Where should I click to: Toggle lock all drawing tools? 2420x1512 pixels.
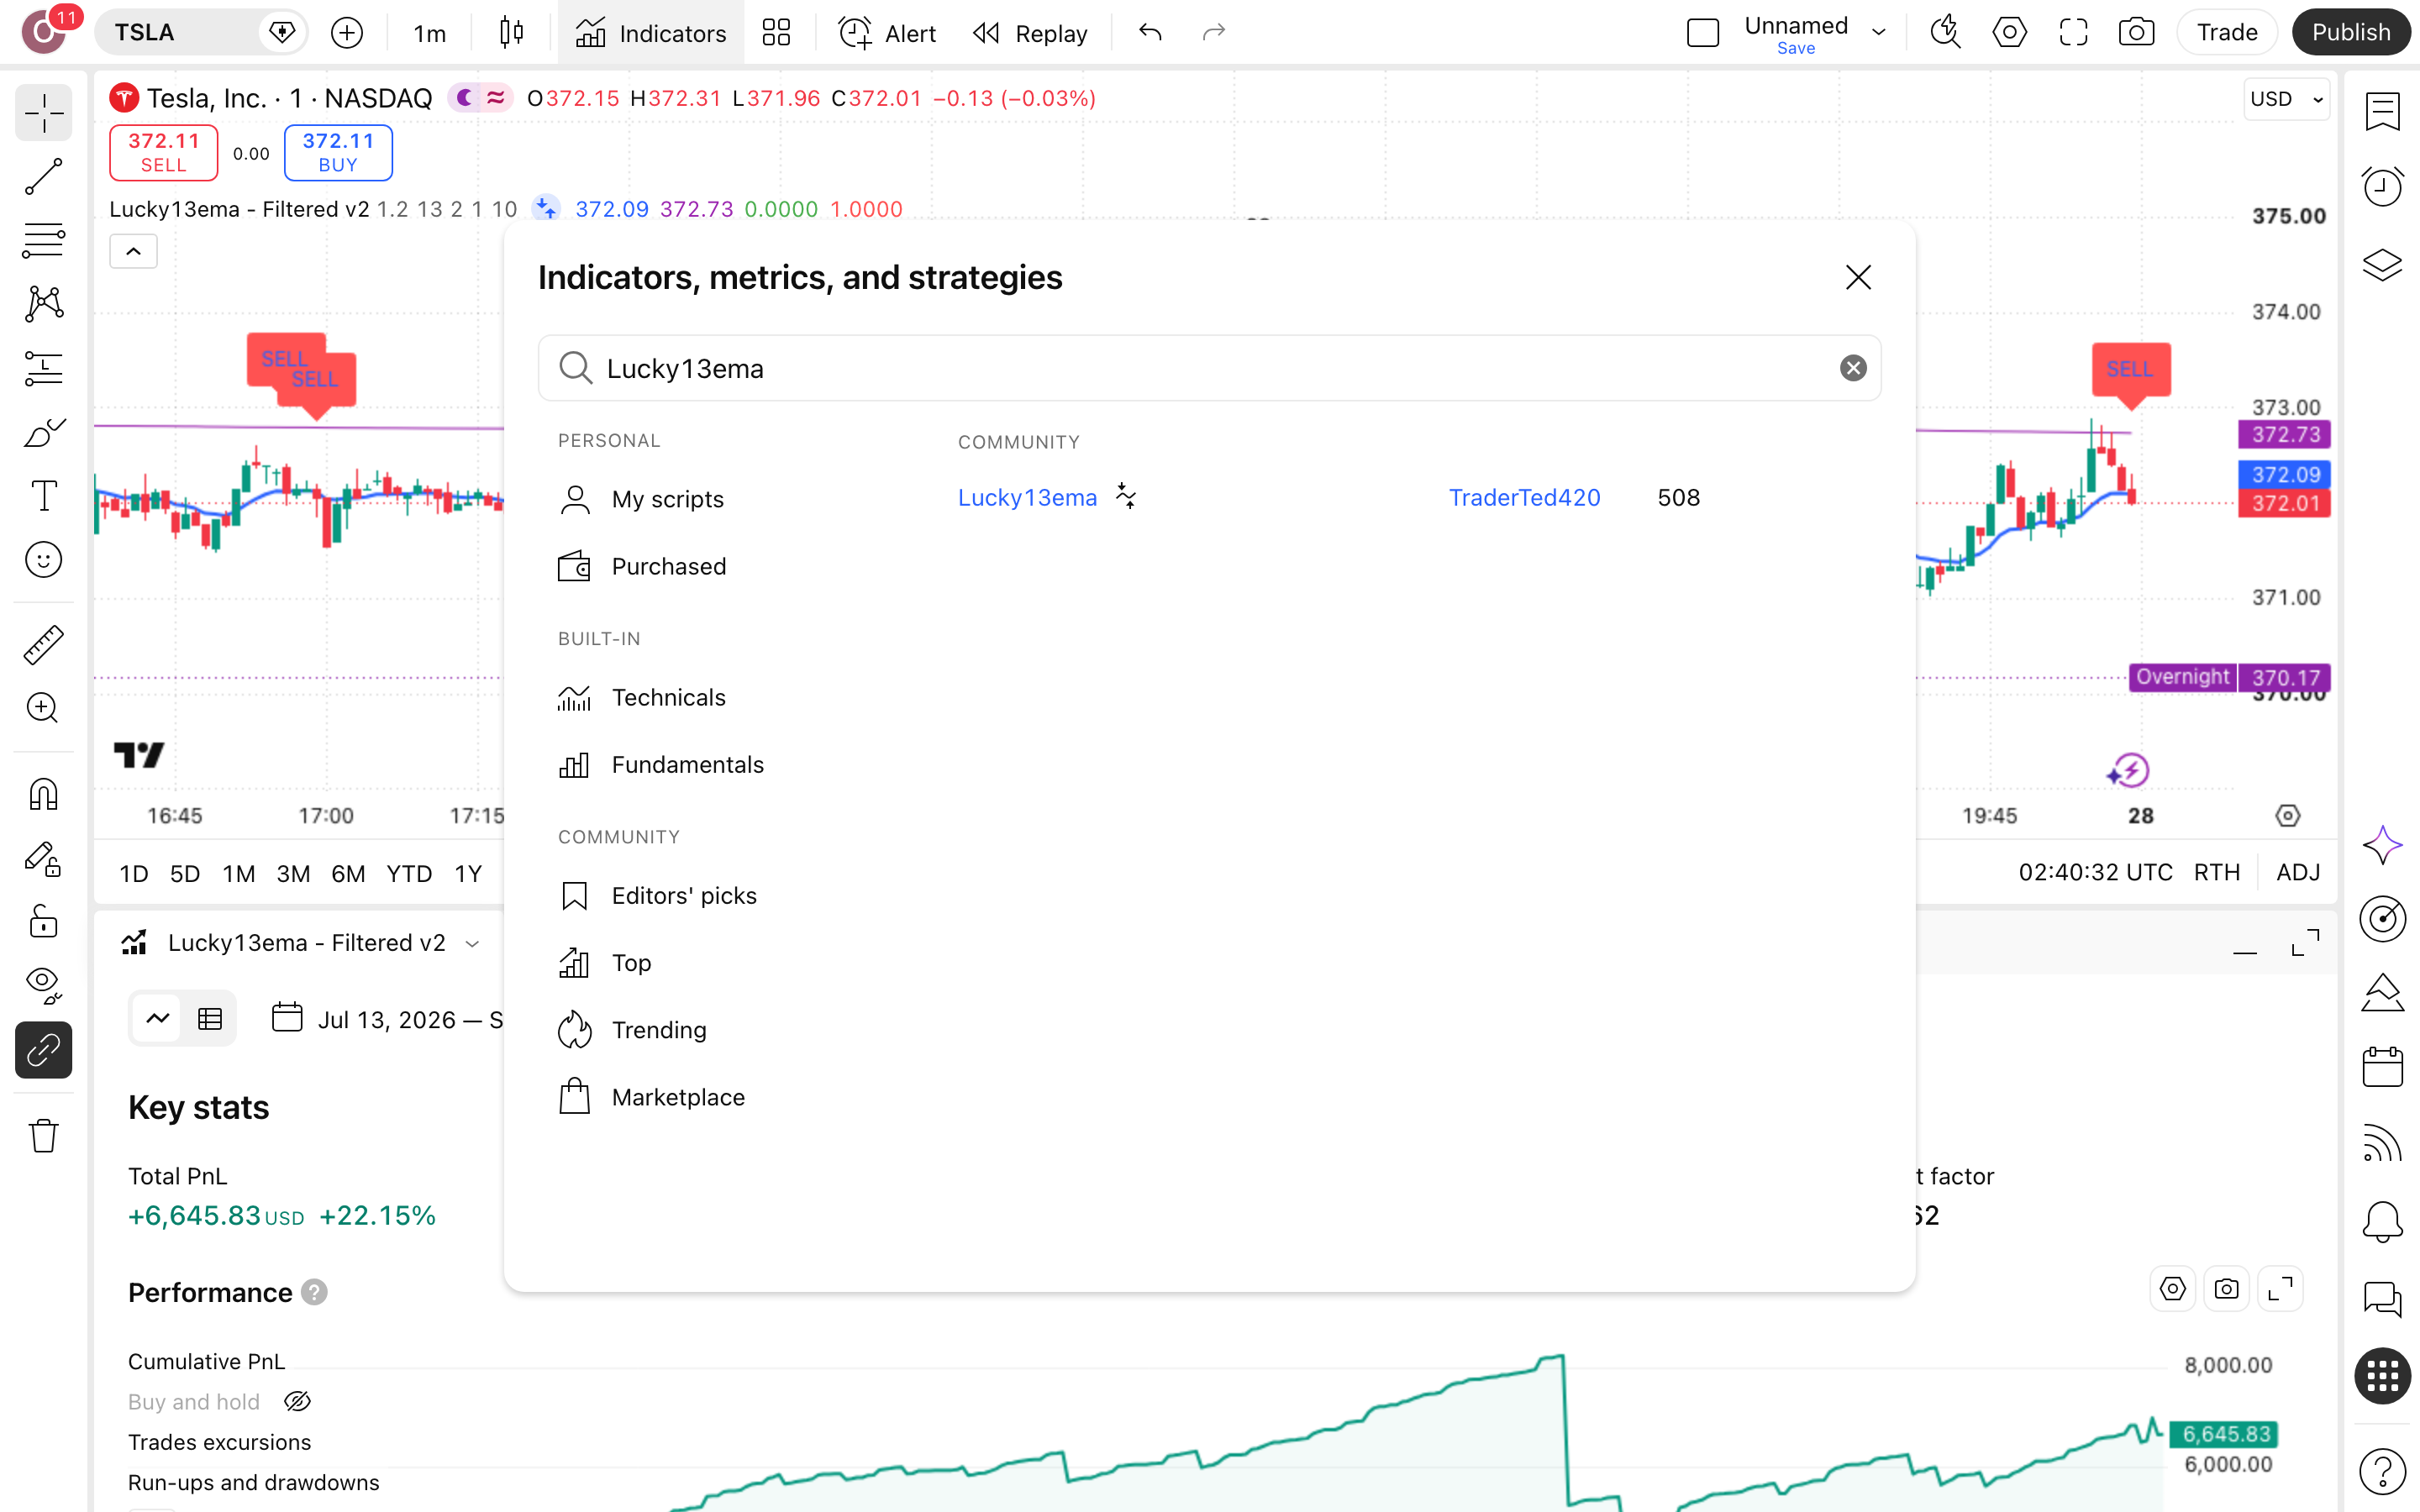coord(43,922)
